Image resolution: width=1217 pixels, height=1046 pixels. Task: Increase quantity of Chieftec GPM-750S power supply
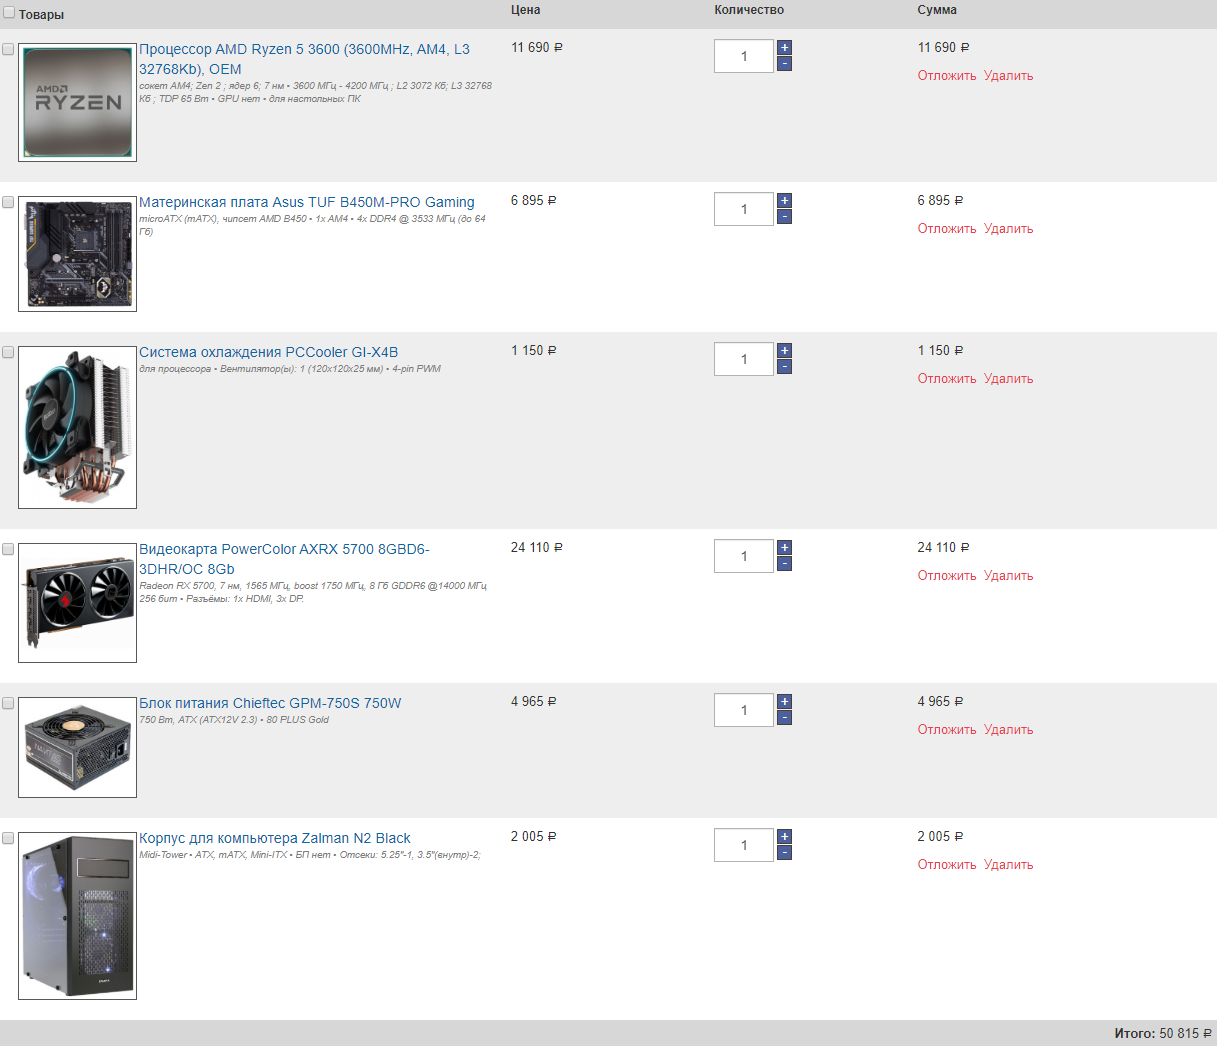click(784, 702)
